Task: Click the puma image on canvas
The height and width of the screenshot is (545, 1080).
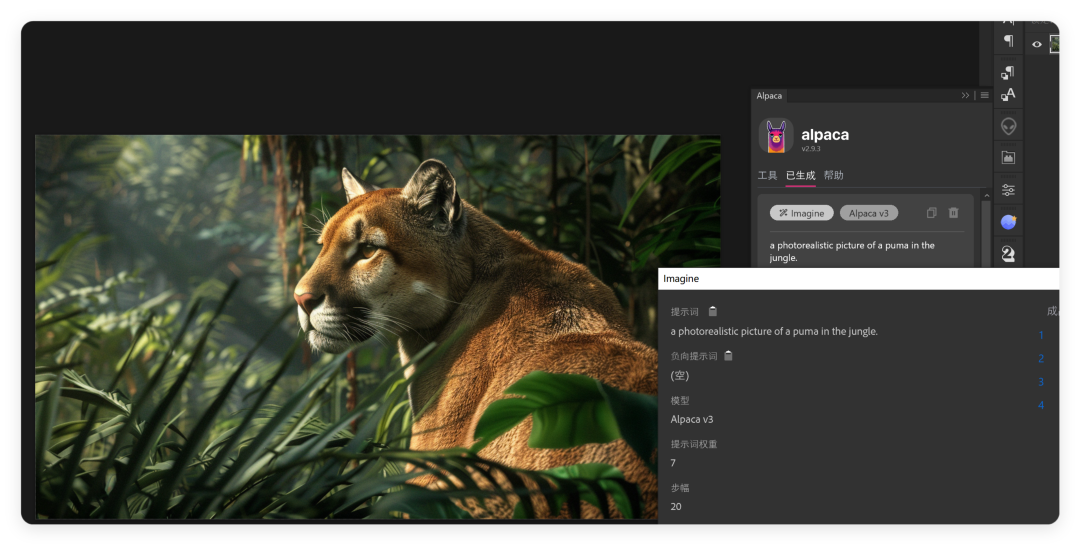Action: [x=377, y=327]
